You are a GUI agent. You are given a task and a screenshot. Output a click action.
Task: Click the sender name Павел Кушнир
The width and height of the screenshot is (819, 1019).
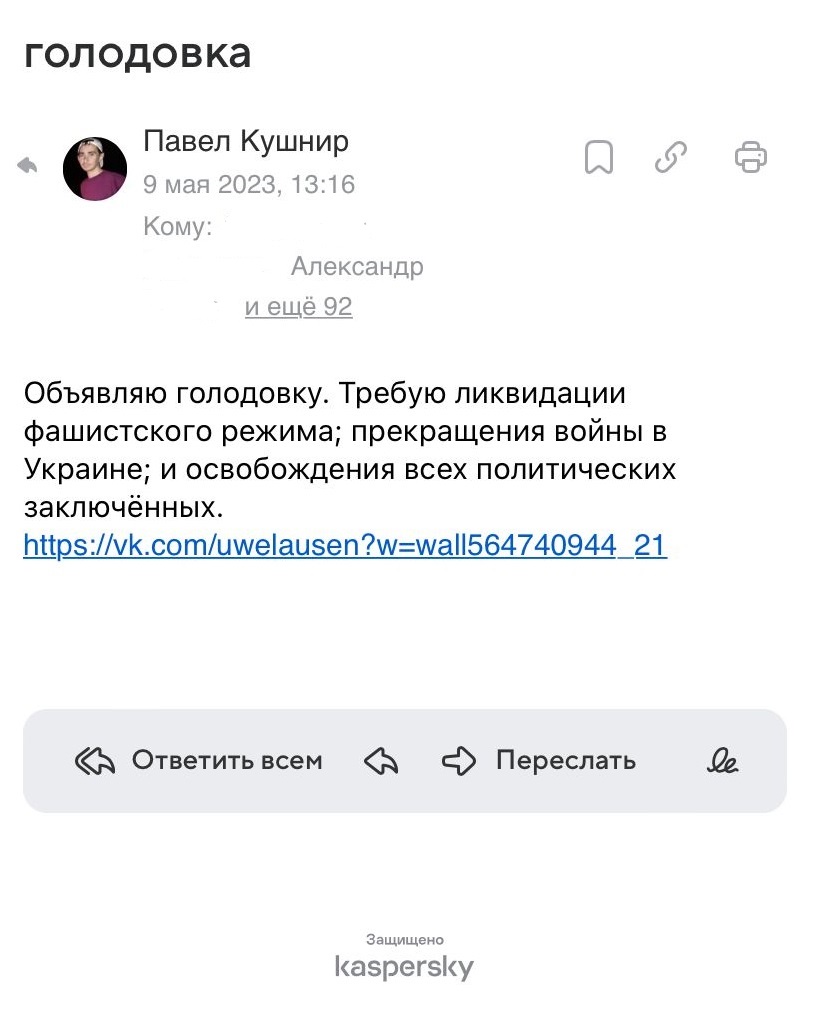pos(246,142)
